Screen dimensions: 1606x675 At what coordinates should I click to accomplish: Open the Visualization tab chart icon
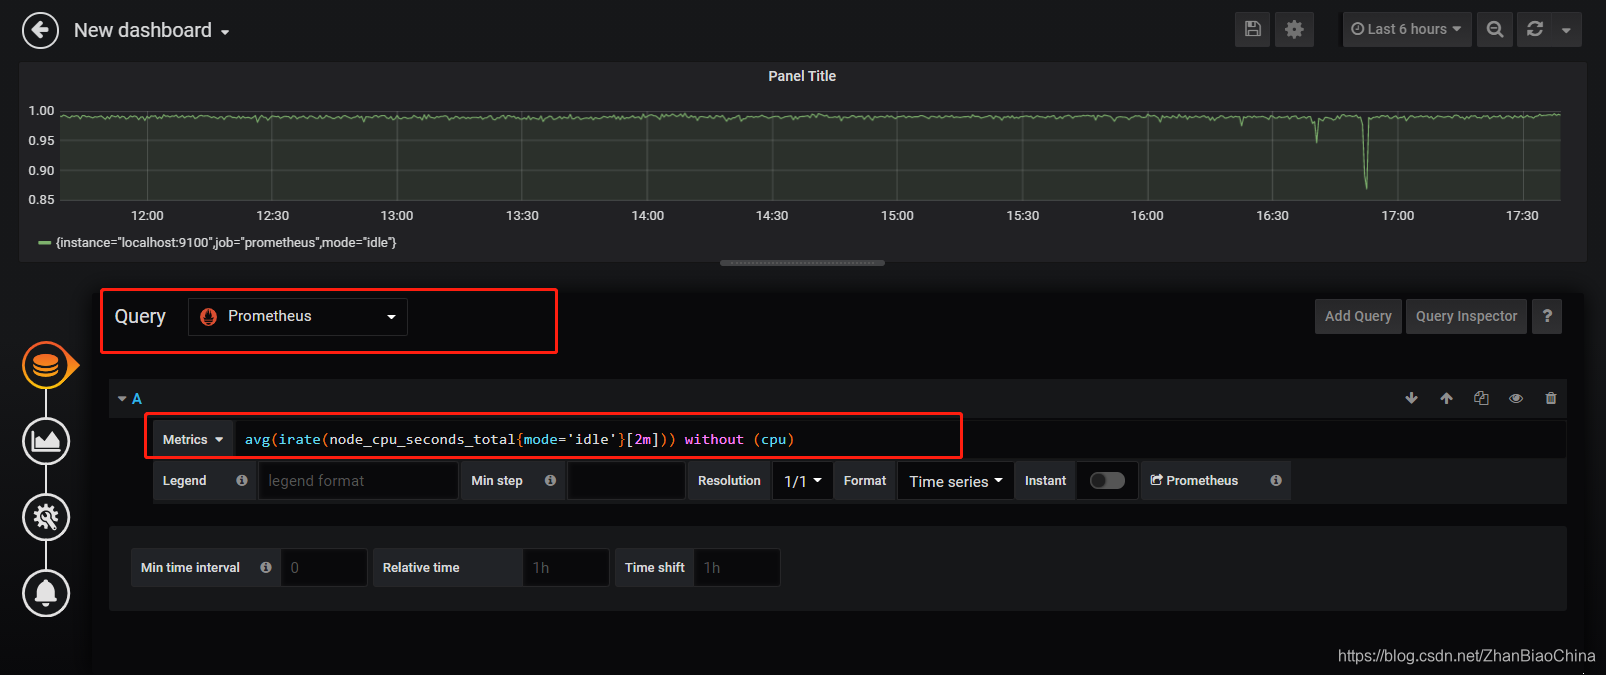click(x=46, y=441)
